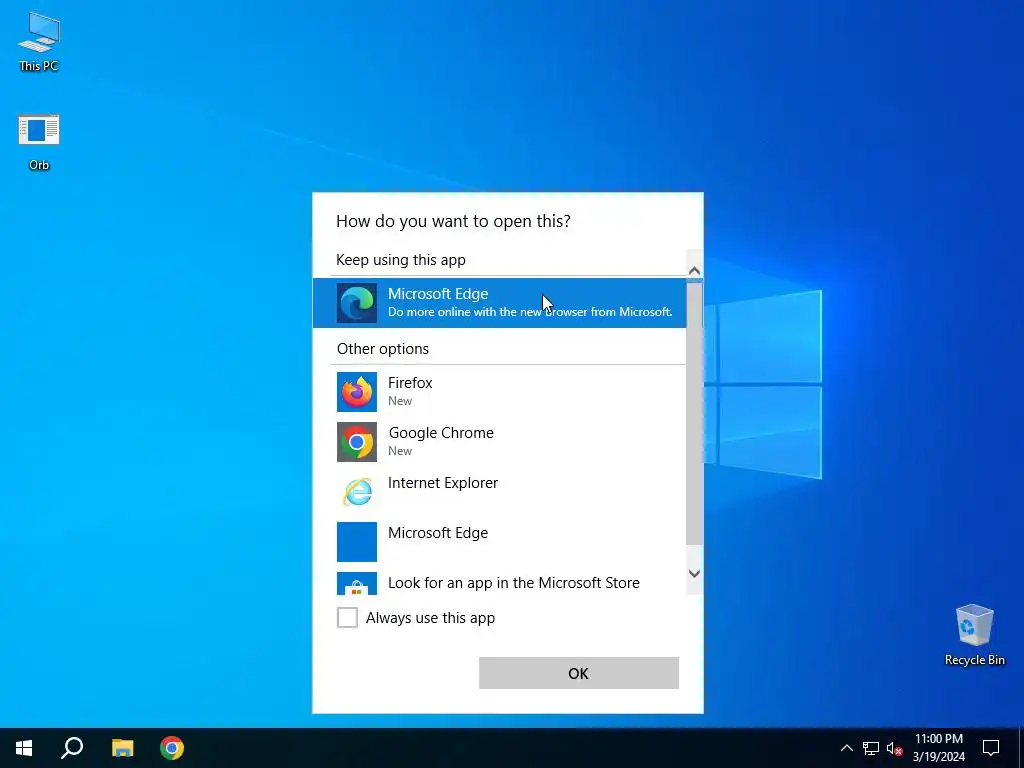Click the 'Always use this app' label
1024x768 pixels.
(430, 618)
